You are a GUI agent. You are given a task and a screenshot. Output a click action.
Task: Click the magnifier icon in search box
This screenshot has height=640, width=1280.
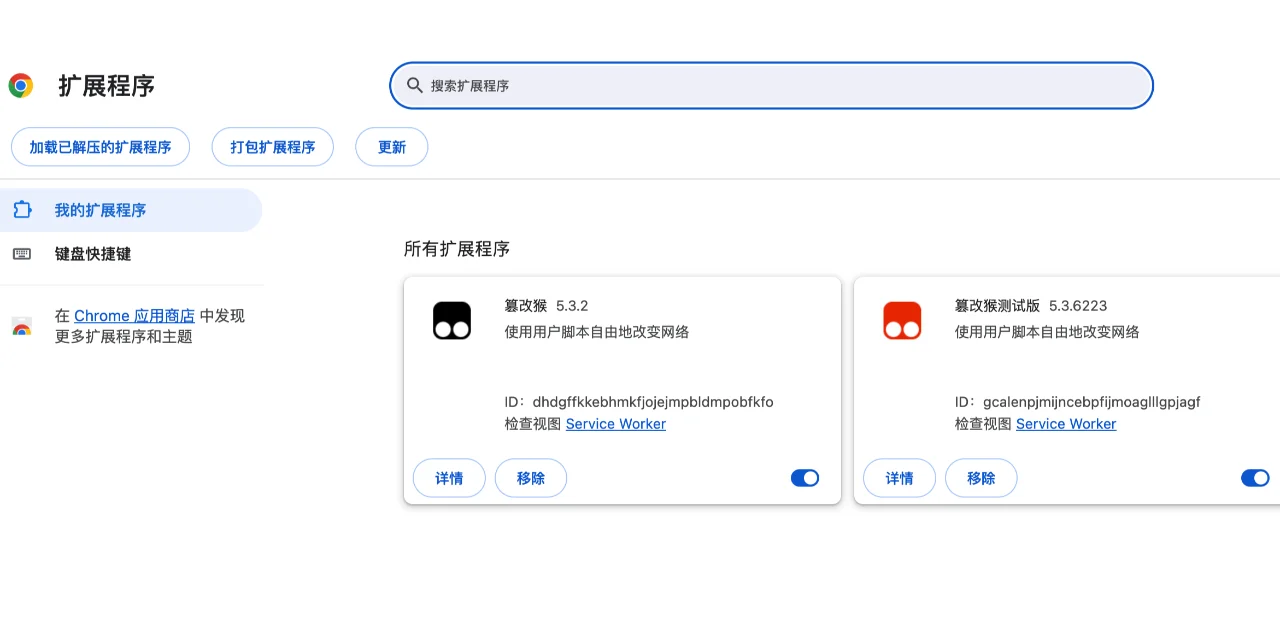pyautogui.click(x=414, y=85)
